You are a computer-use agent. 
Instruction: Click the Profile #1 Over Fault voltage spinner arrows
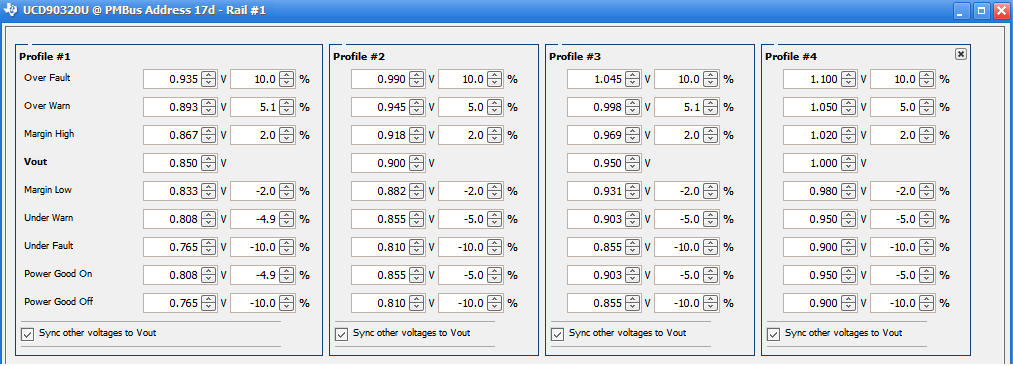pos(209,79)
